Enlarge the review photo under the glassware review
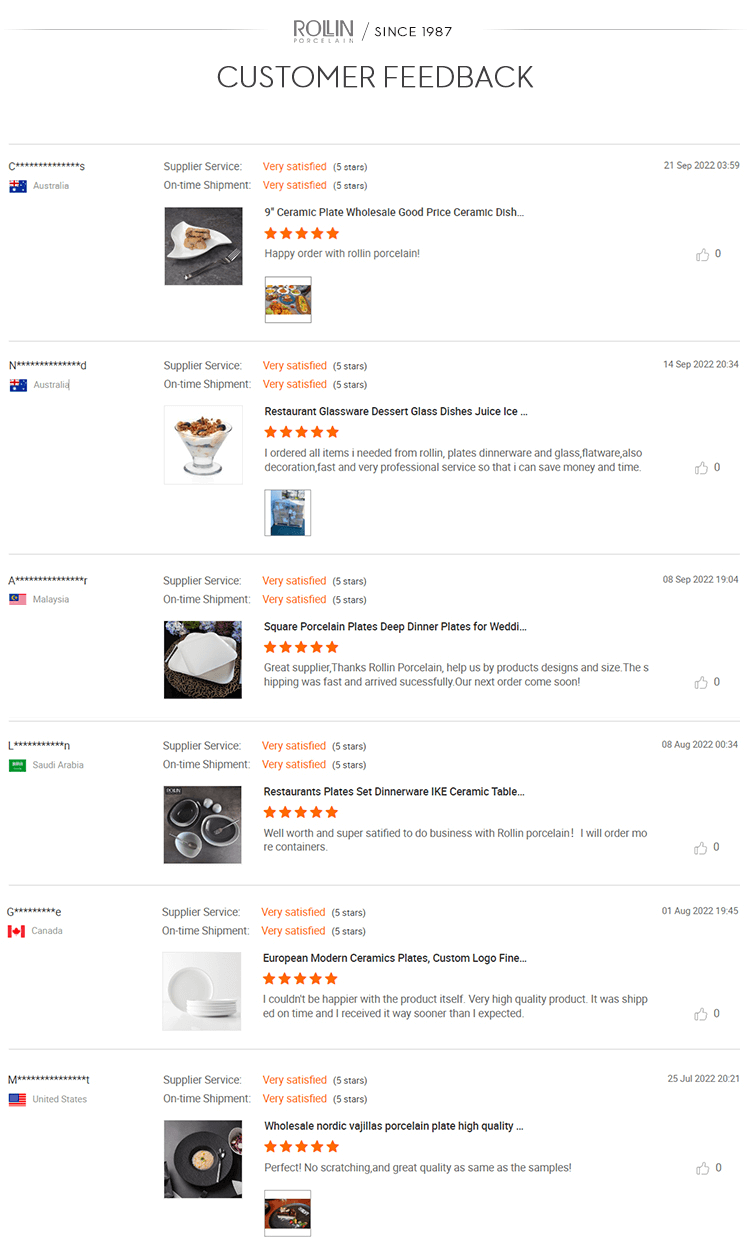This screenshot has width=750, height=1260. [288, 513]
